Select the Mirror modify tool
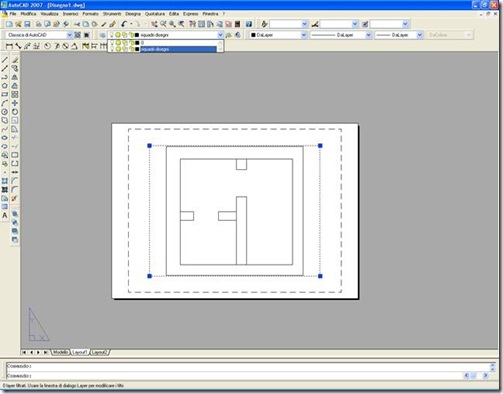Viewport: 503px width, 394px height. pos(15,77)
